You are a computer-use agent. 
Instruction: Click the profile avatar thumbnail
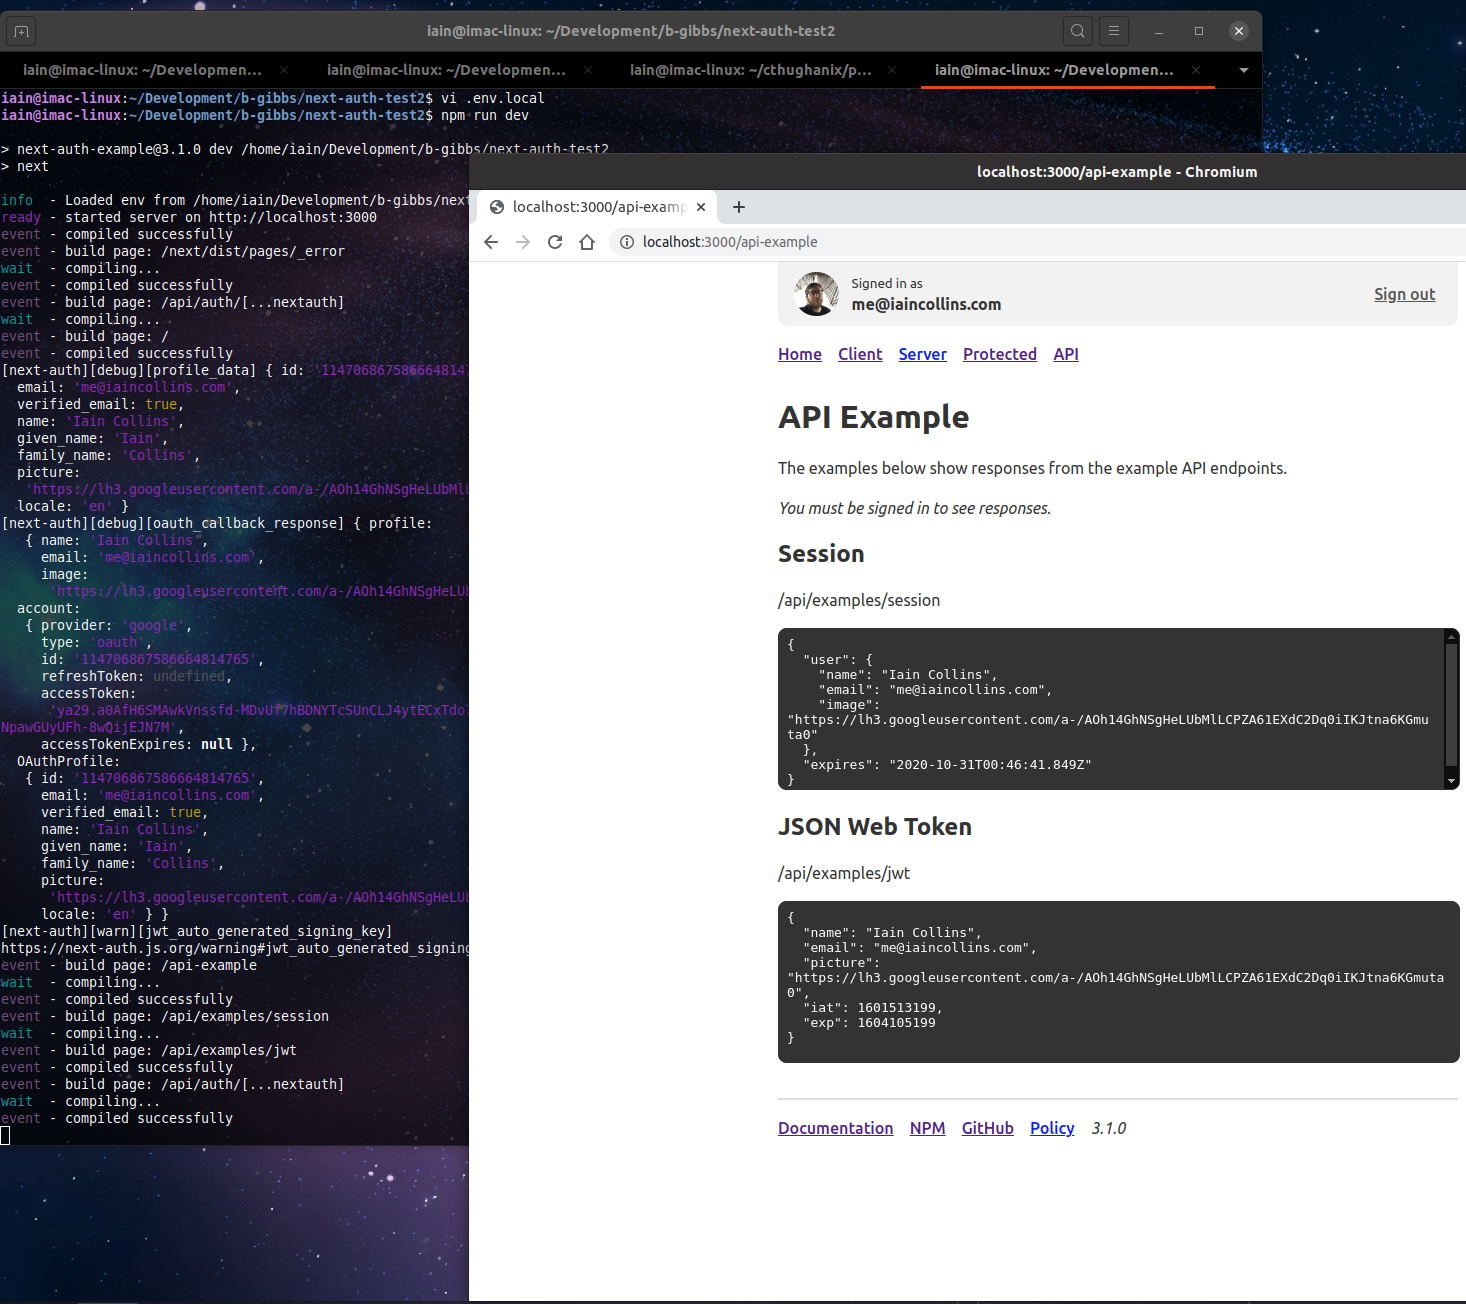(x=816, y=294)
